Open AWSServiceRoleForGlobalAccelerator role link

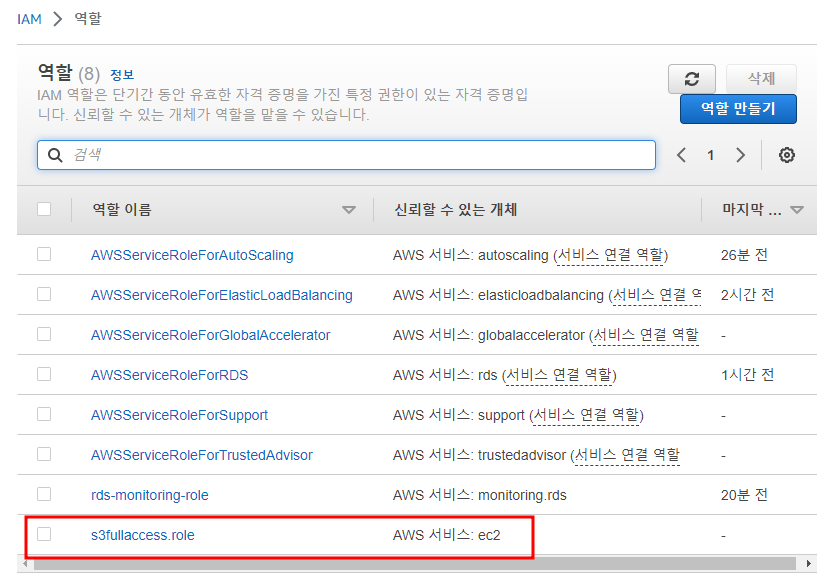pyautogui.click(x=210, y=335)
